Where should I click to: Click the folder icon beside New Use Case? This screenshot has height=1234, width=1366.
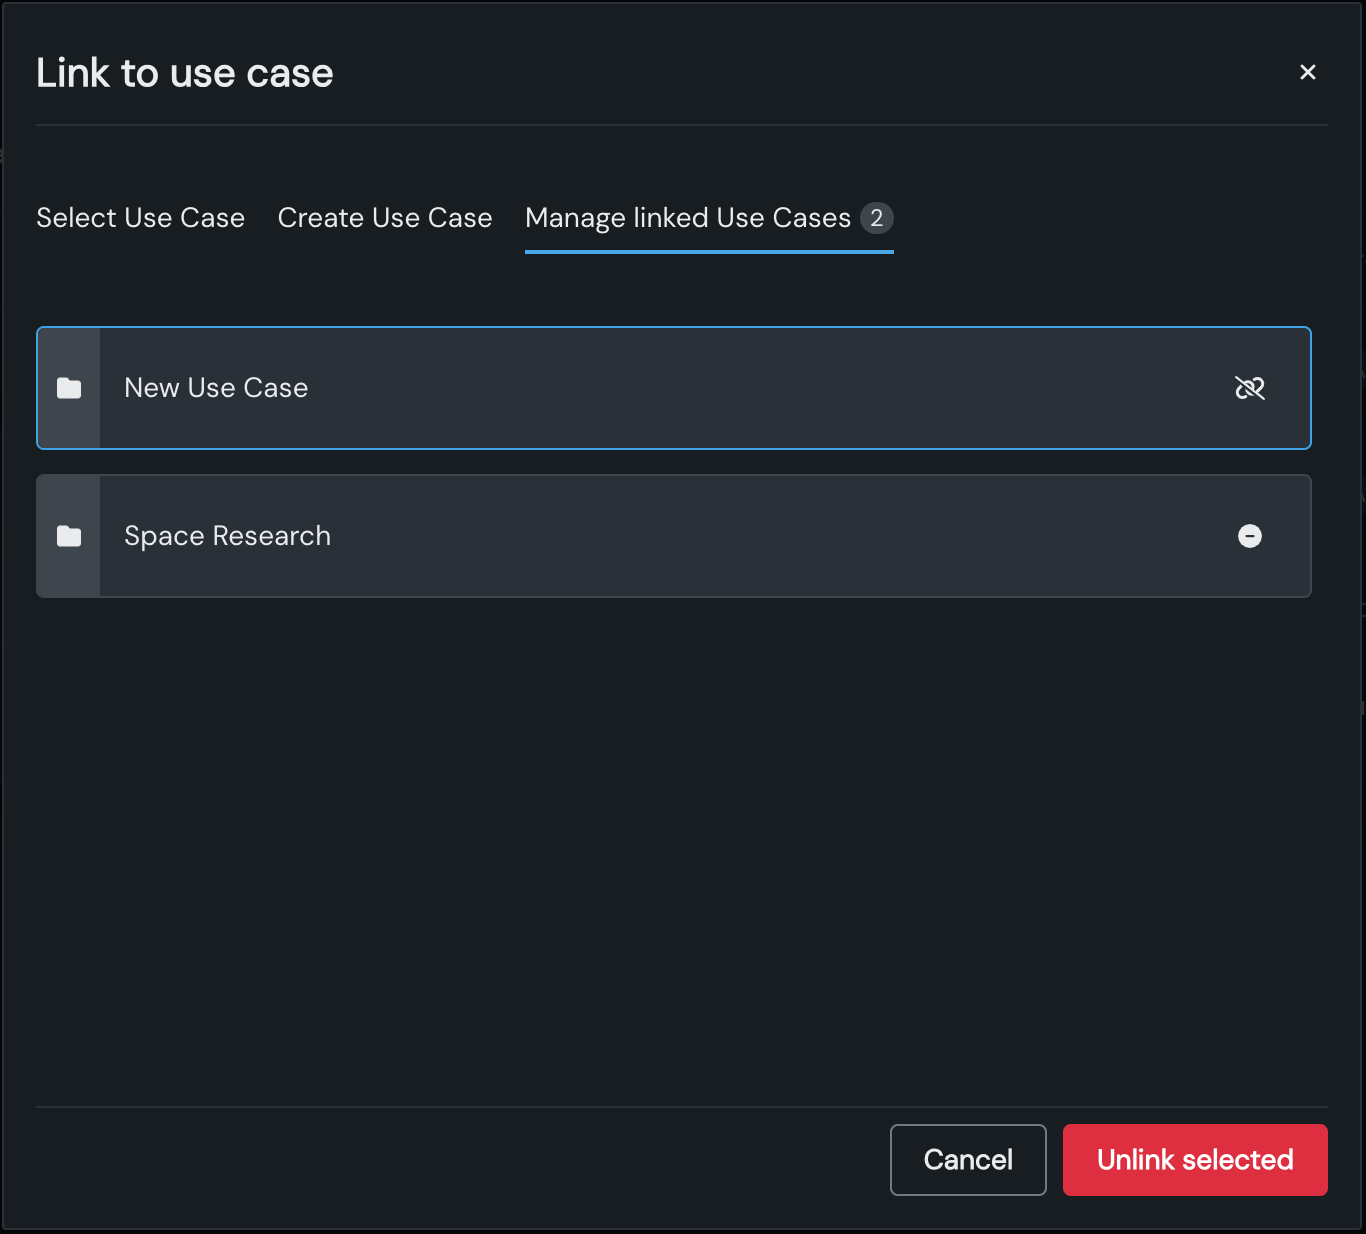pyautogui.click(x=69, y=388)
